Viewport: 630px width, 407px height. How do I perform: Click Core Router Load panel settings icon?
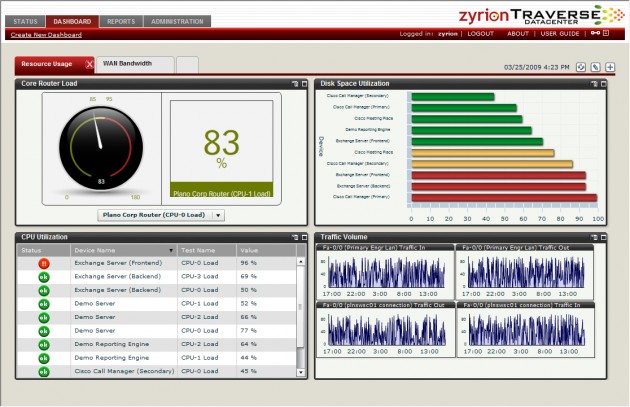point(296,84)
